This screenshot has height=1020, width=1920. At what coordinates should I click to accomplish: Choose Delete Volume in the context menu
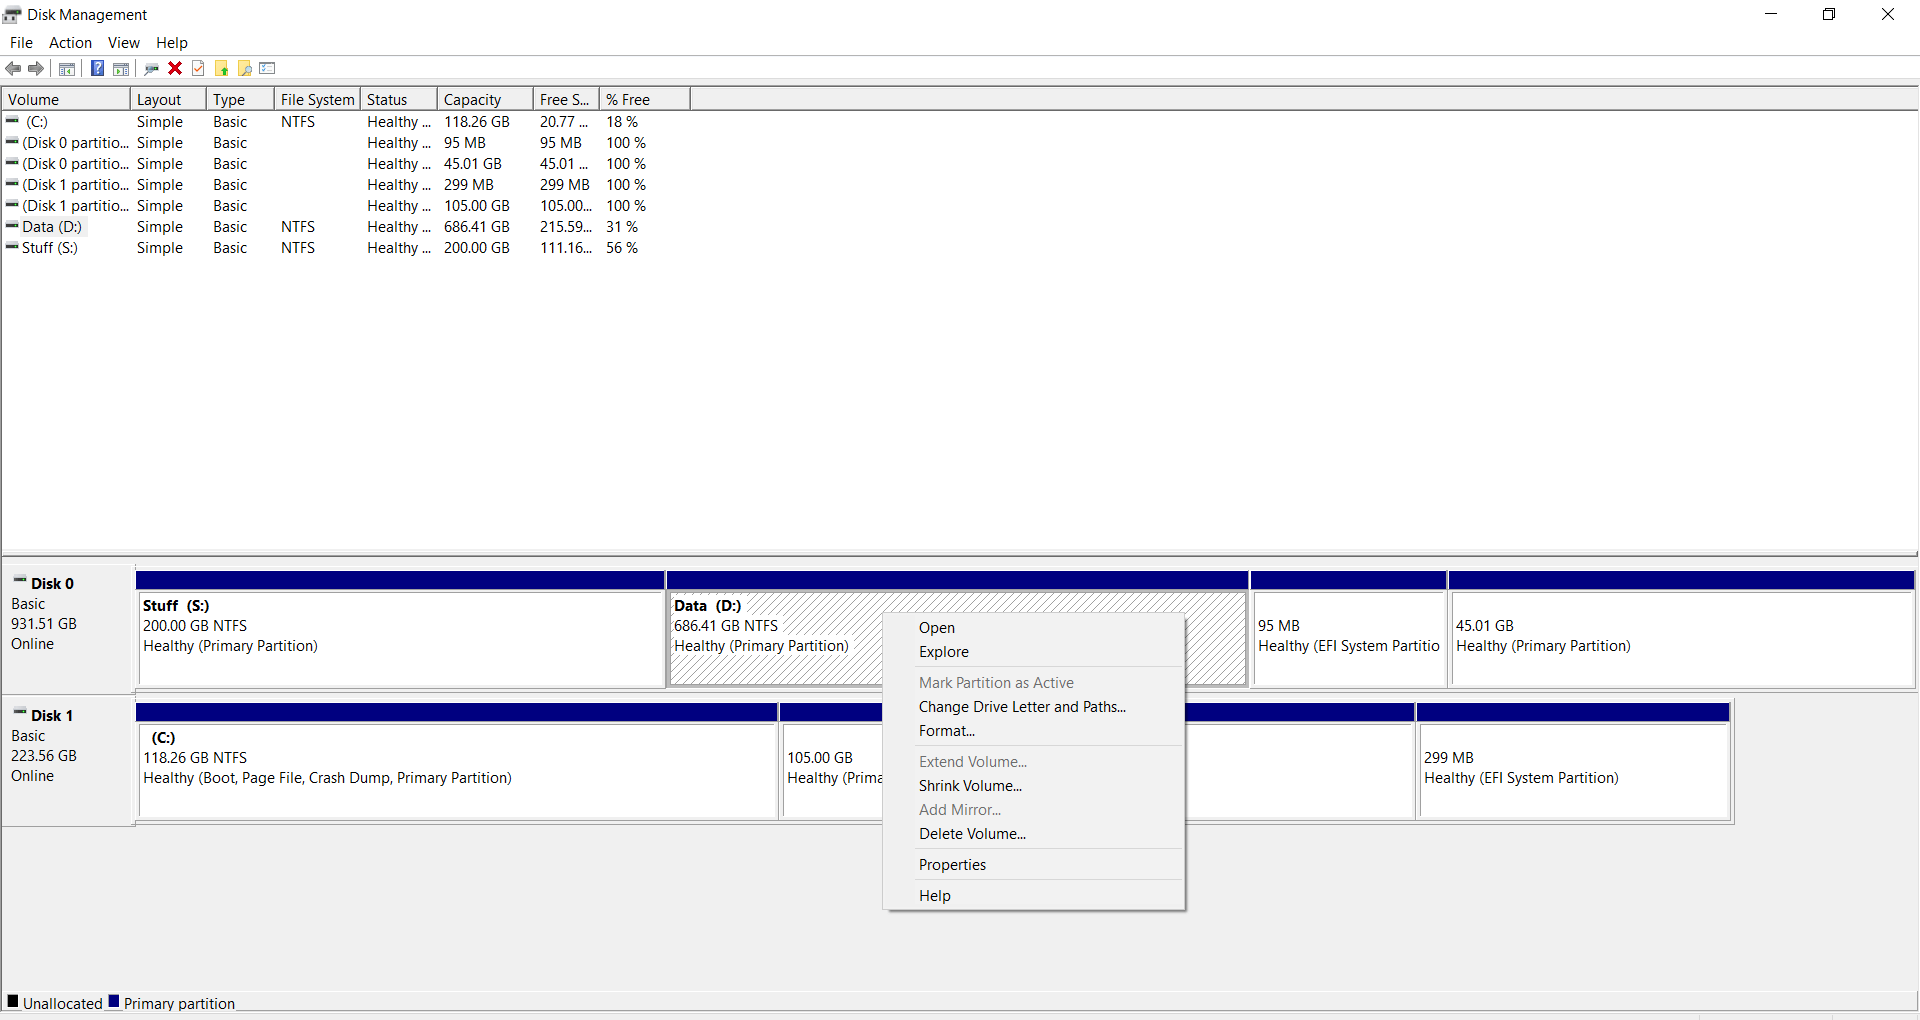[x=972, y=834]
